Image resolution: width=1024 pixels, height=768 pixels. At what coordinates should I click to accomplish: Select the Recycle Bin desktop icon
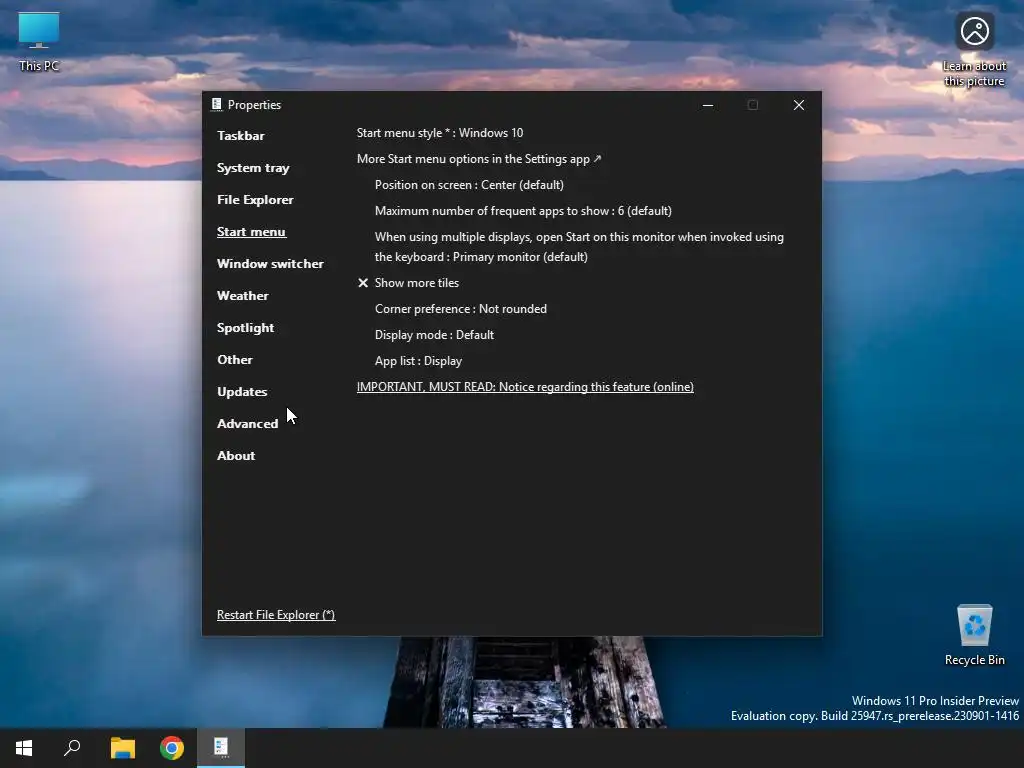click(974, 634)
